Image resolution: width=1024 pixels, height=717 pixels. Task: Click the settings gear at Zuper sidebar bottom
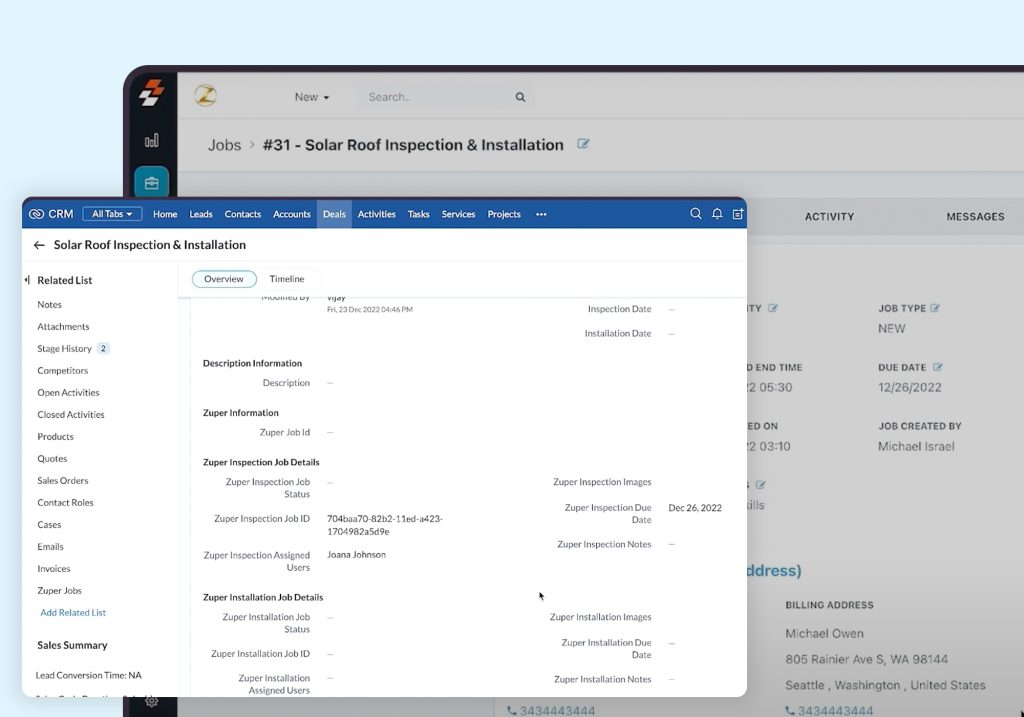coord(152,701)
